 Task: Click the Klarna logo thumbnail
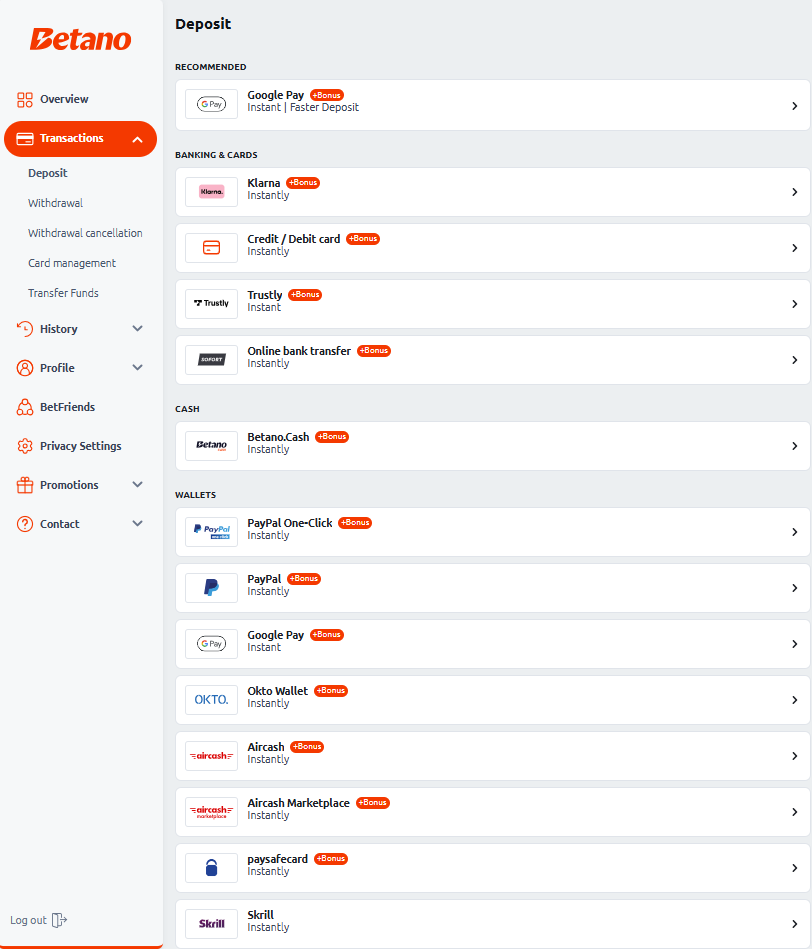point(211,192)
